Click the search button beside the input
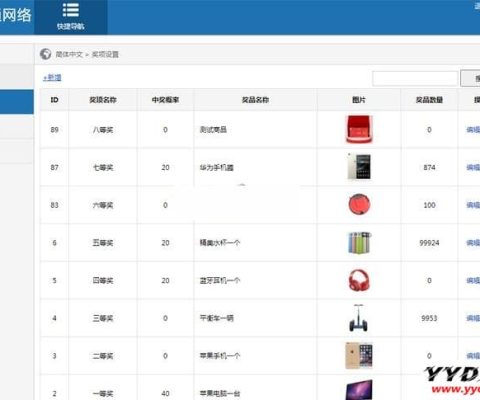This screenshot has height=400, width=480. point(471,78)
